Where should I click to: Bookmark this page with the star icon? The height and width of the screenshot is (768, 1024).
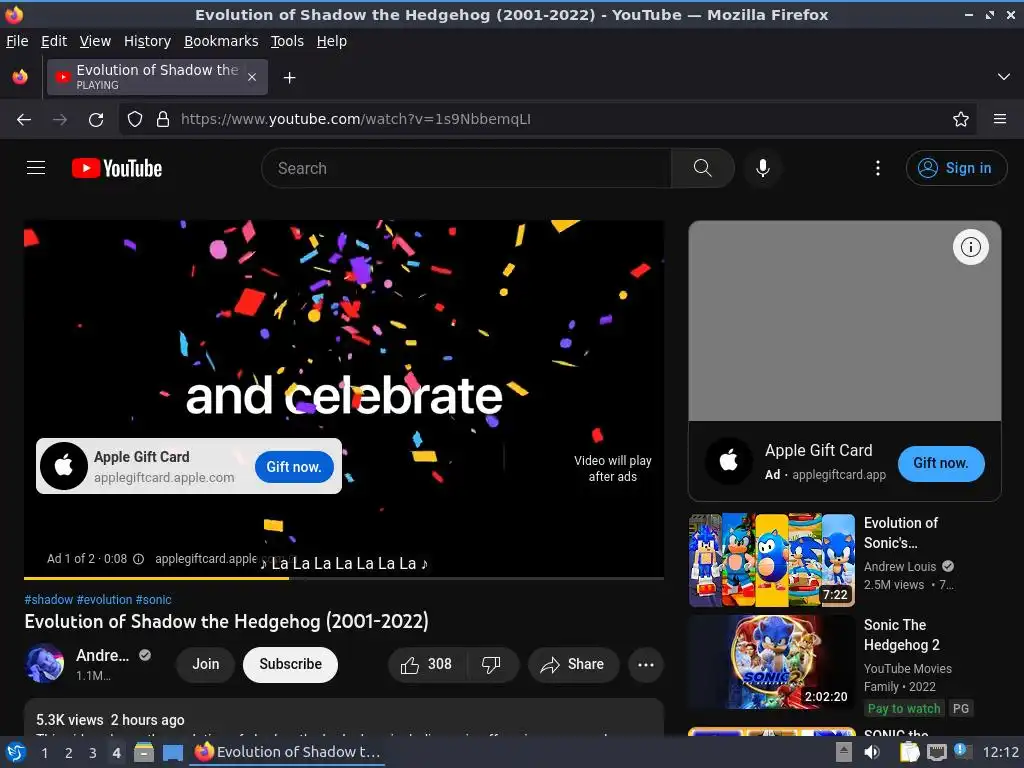(x=960, y=120)
